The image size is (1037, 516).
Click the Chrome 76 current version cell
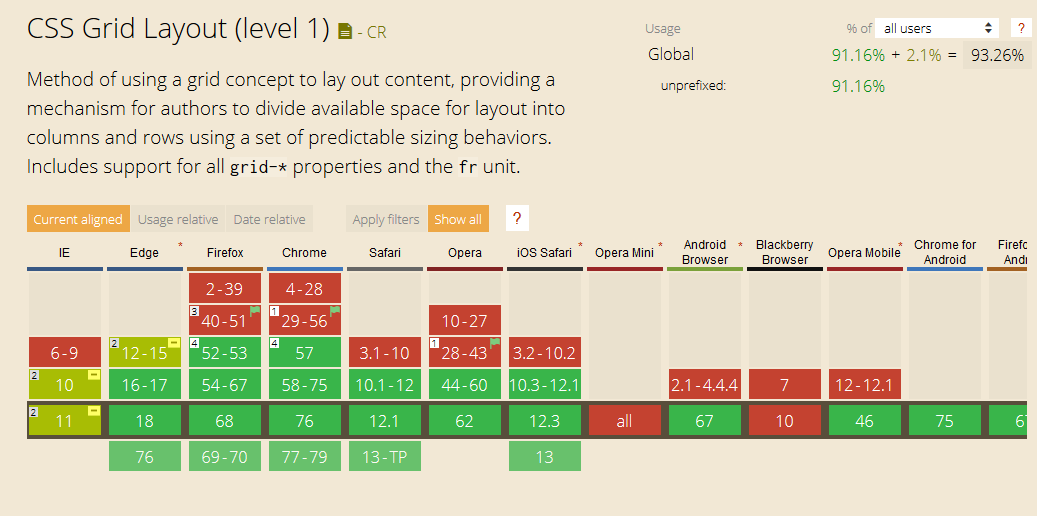click(x=305, y=421)
